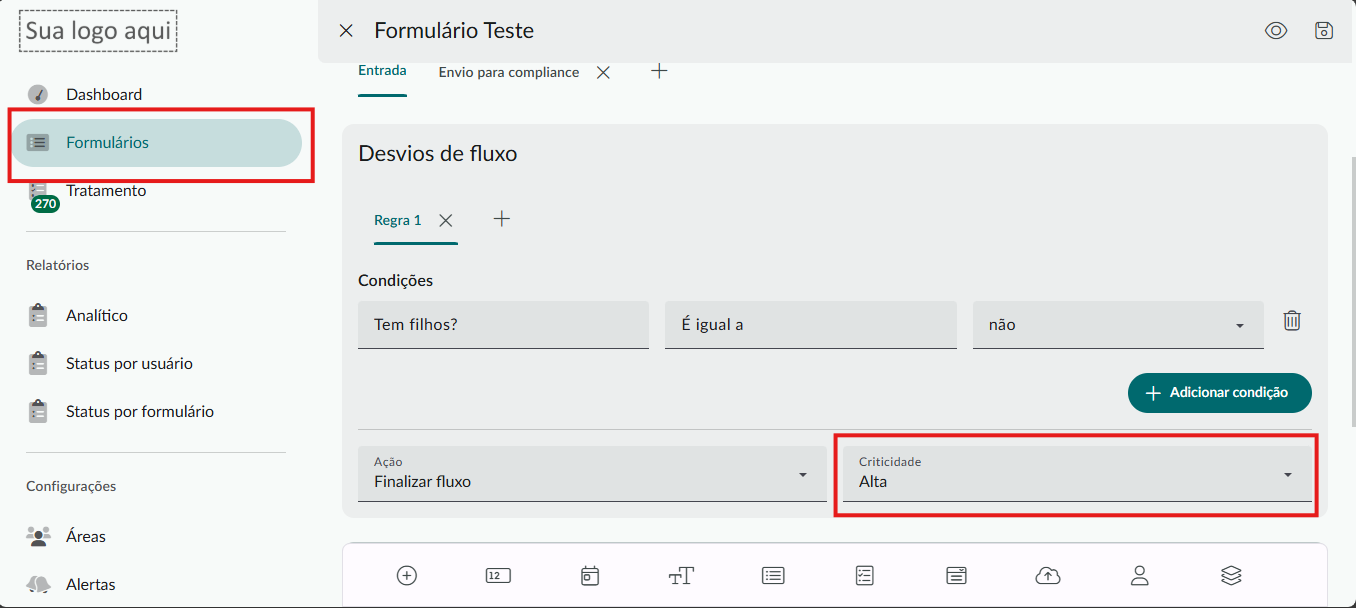Close the Regra 1 rule tab

pyautogui.click(x=446, y=220)
